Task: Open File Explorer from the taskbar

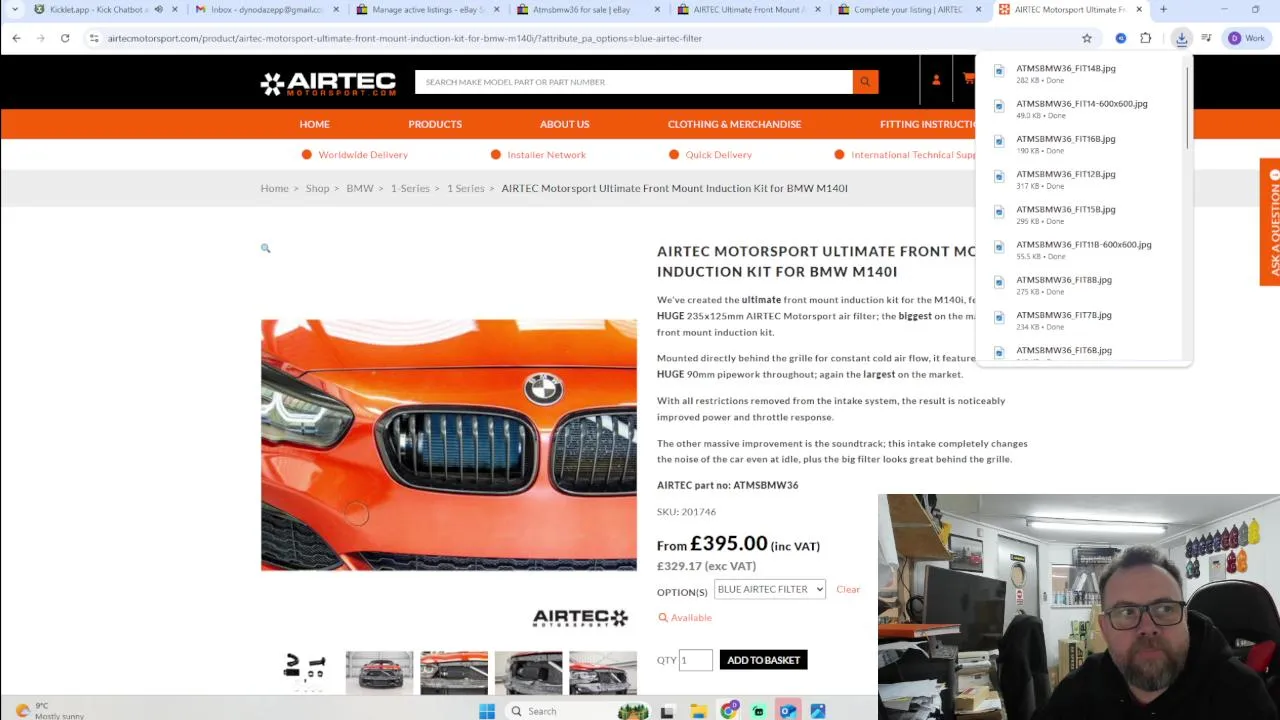Action: click(x=698, y=711)
